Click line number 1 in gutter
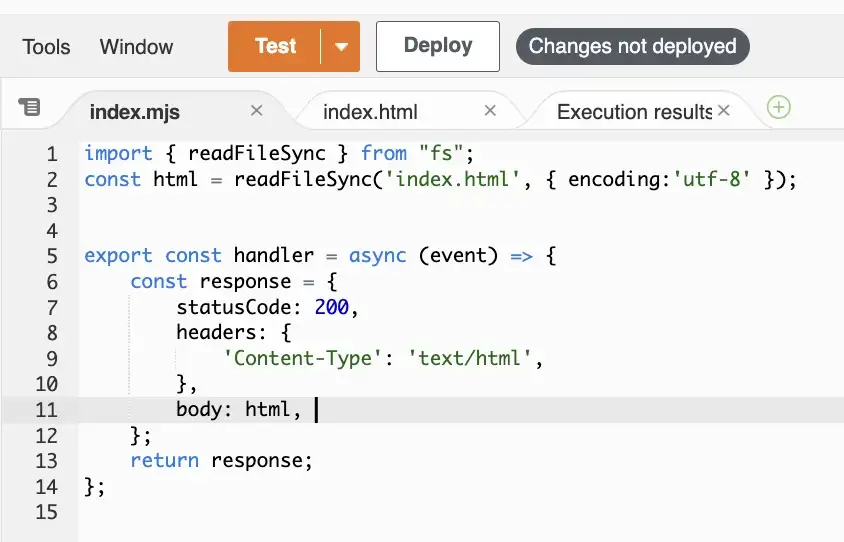Viewport: 844px width, 542px height. 52,154
